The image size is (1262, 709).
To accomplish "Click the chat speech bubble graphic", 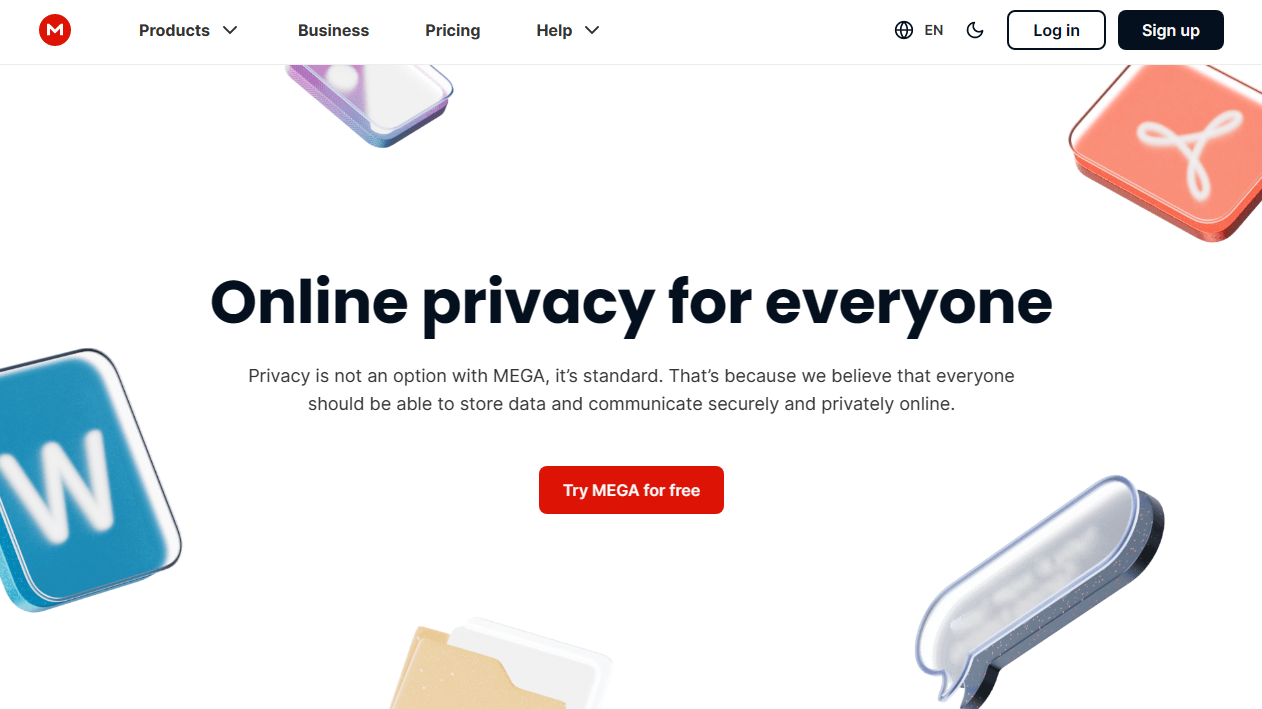I will tap(1038, 592).
